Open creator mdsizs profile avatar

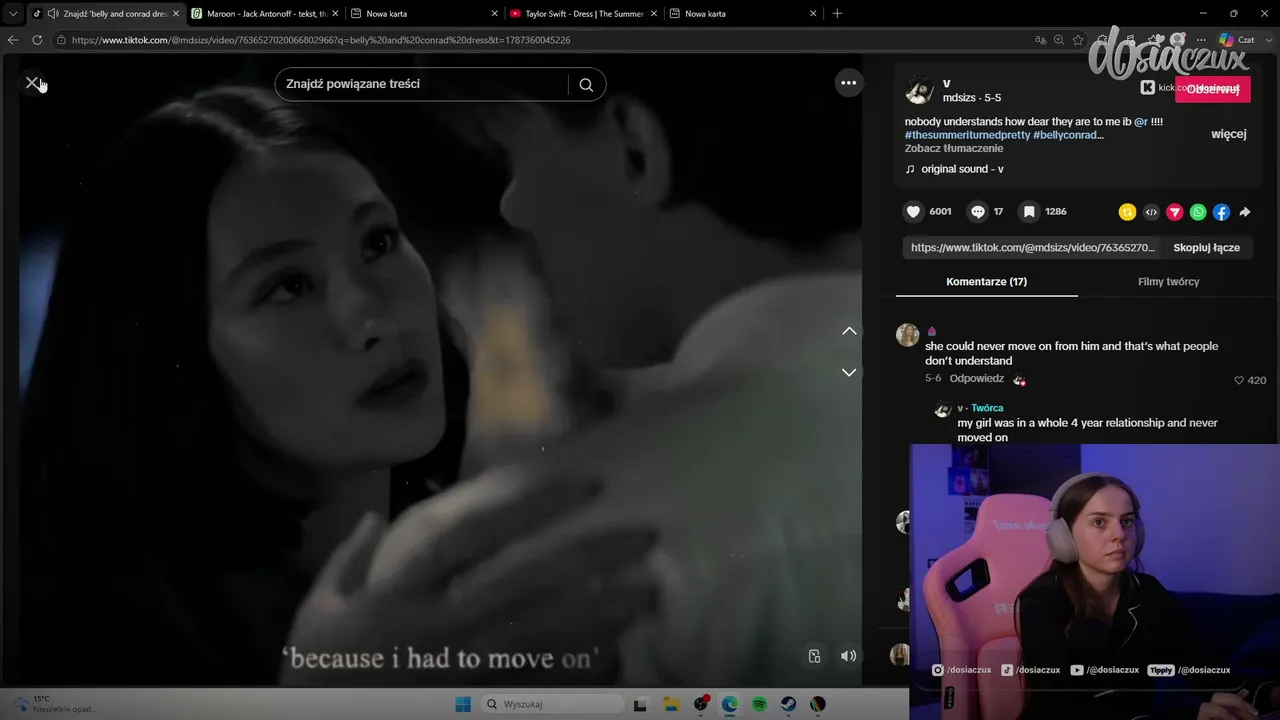919,90
